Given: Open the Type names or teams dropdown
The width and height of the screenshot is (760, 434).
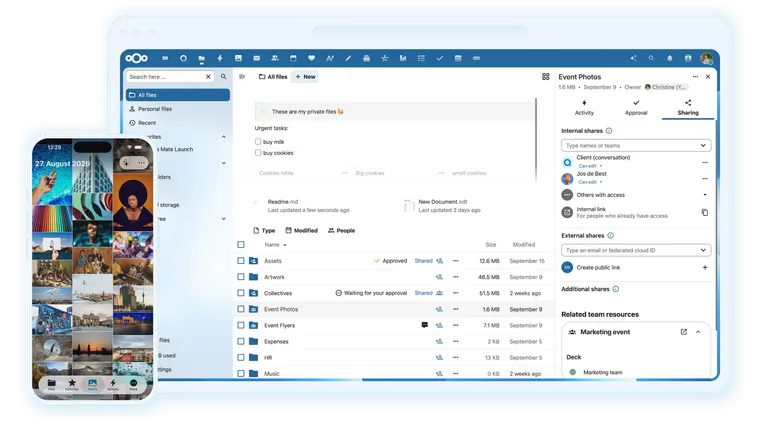Looking at the screenshot, I should coord(636,145).
